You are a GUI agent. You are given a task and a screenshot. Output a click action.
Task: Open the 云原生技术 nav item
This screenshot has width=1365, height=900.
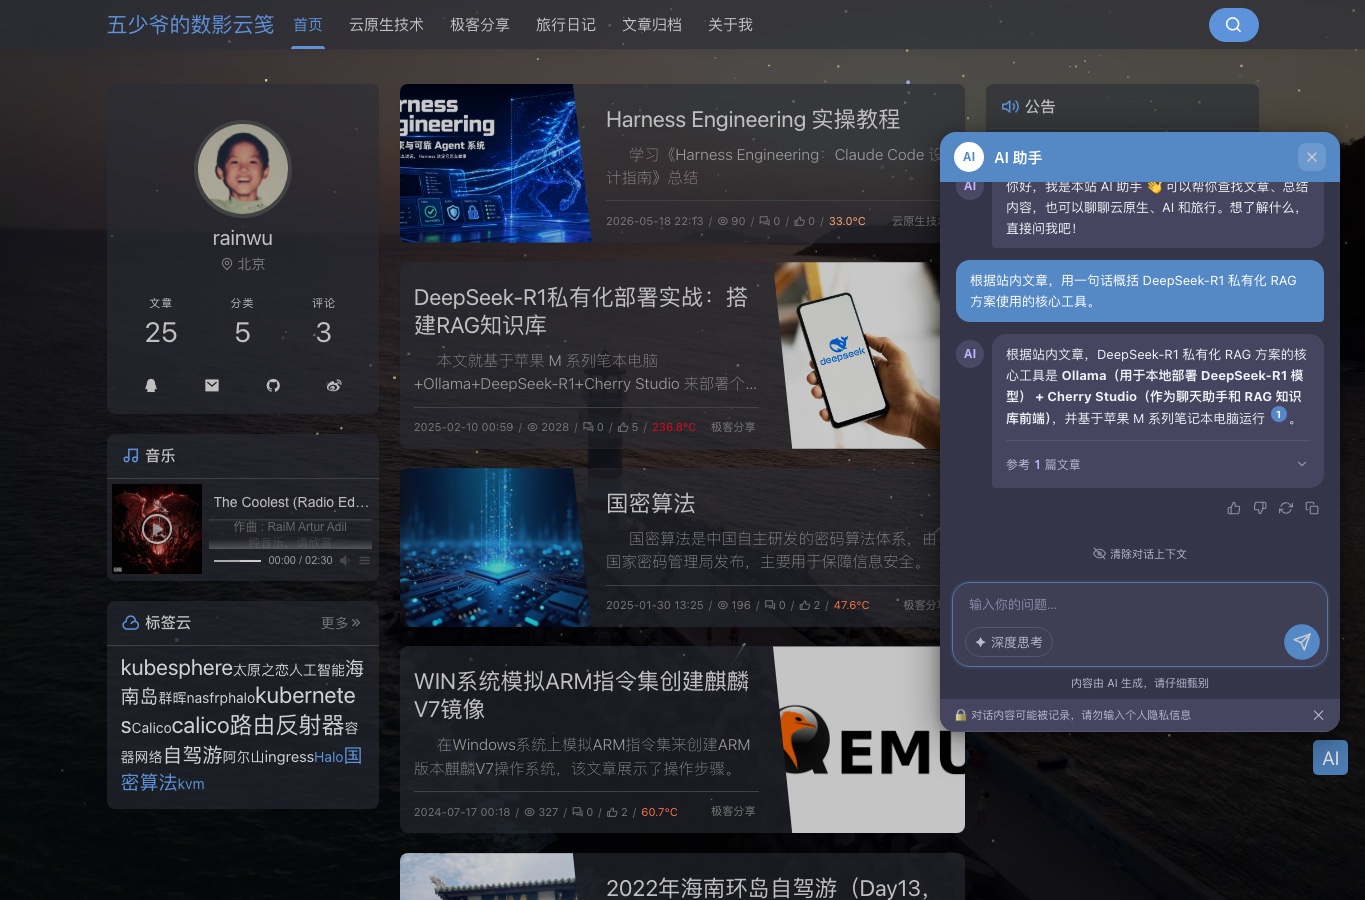386,24
